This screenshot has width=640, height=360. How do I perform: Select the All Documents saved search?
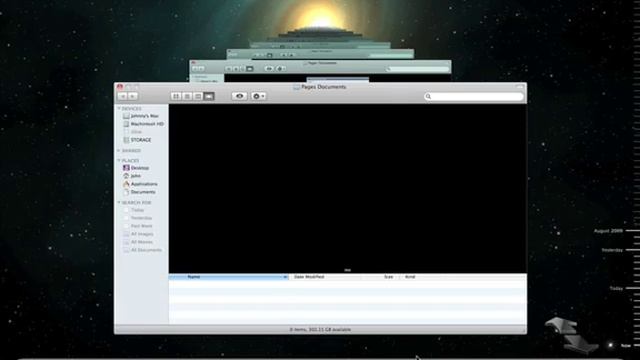[142, 250]
